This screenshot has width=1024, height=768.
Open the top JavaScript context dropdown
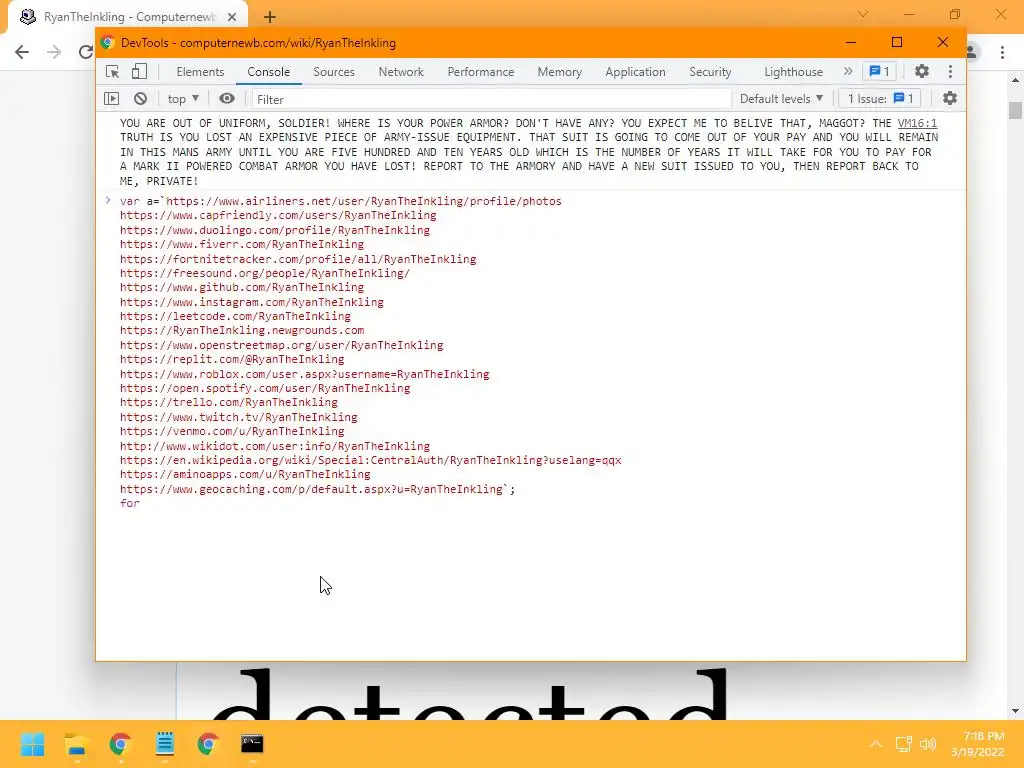(x=183, y=99)
